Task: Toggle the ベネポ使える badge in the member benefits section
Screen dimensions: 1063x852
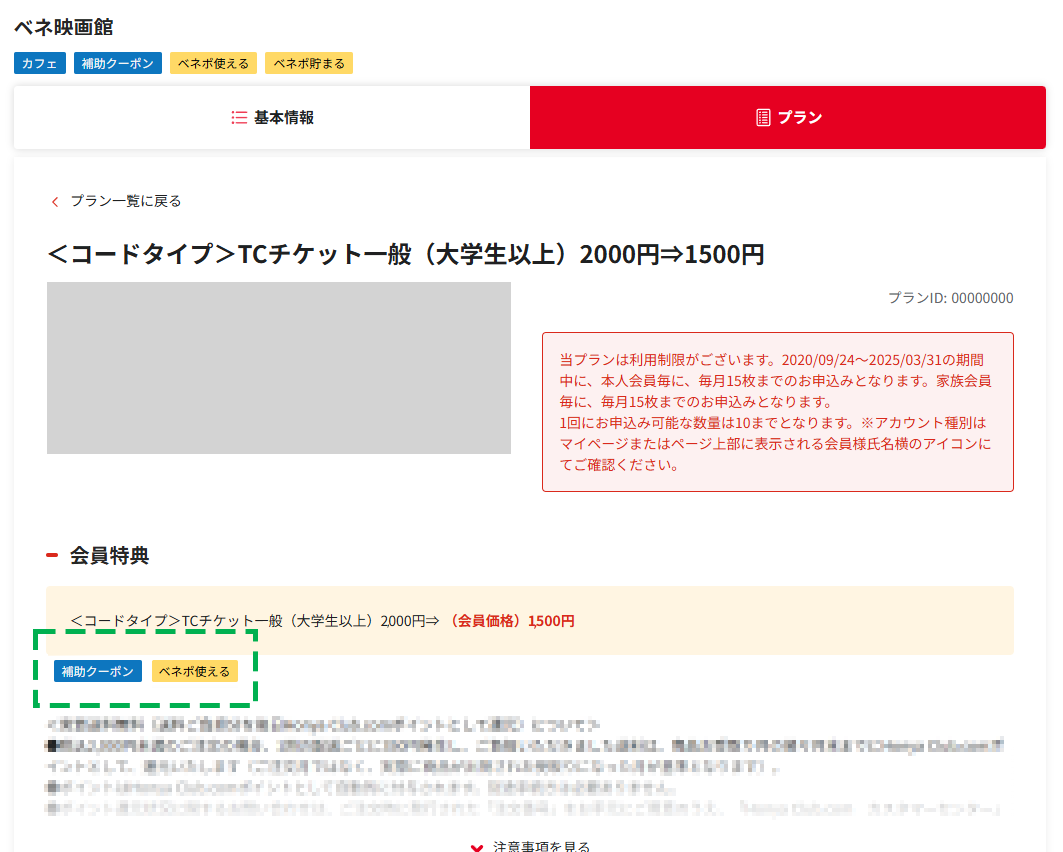Action: (x=194, y=671)
